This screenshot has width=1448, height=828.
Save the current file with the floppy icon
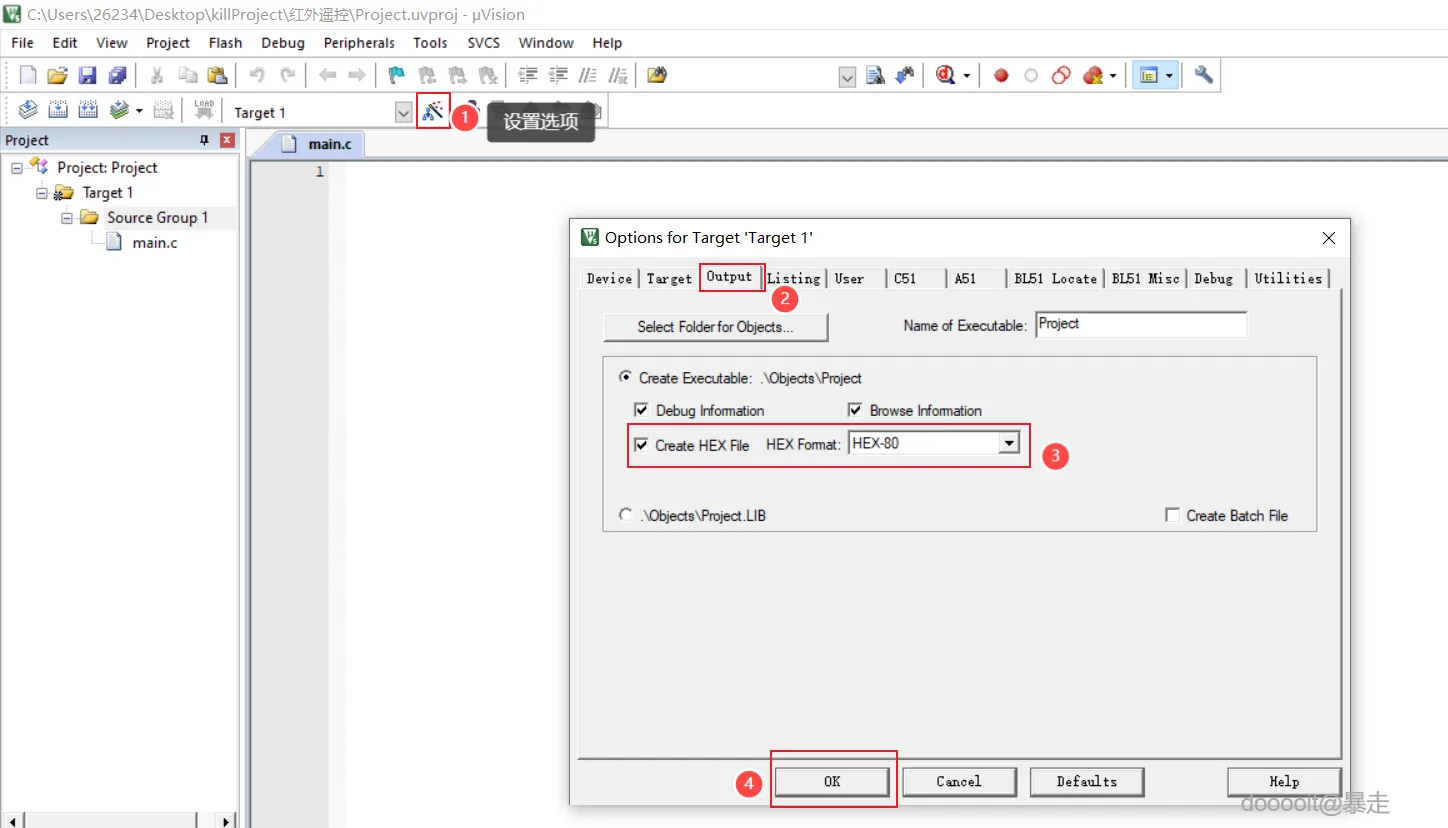tap(88, 75)
